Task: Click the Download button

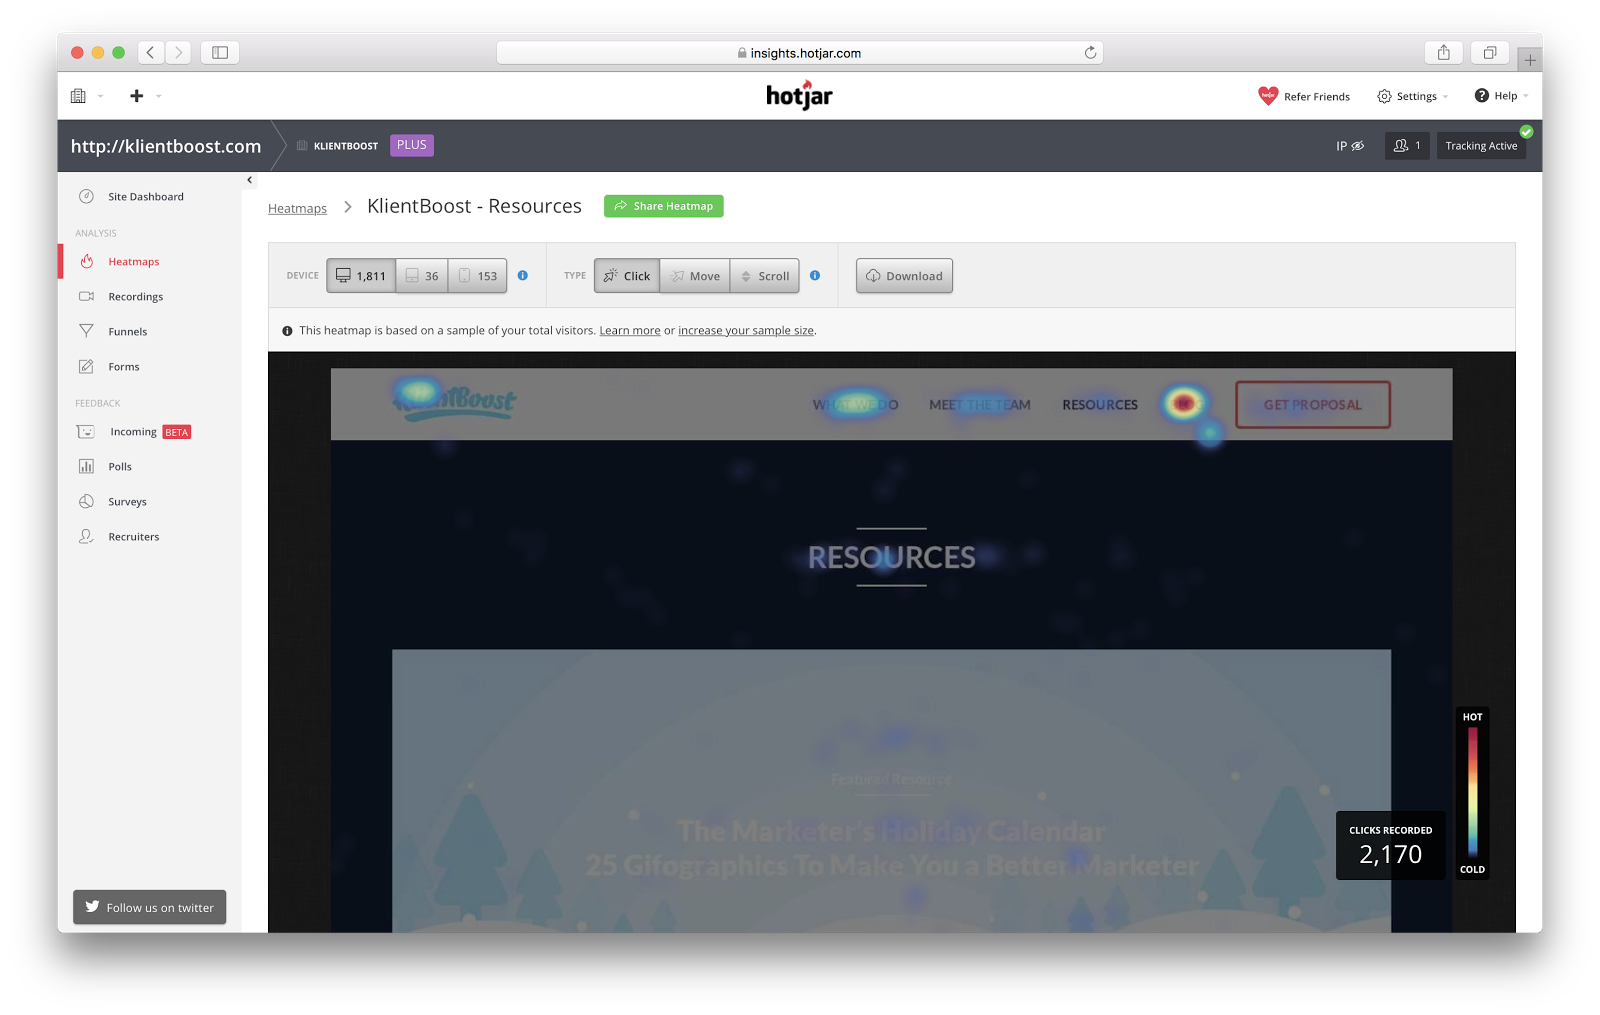Action: (x=904, y=276)
